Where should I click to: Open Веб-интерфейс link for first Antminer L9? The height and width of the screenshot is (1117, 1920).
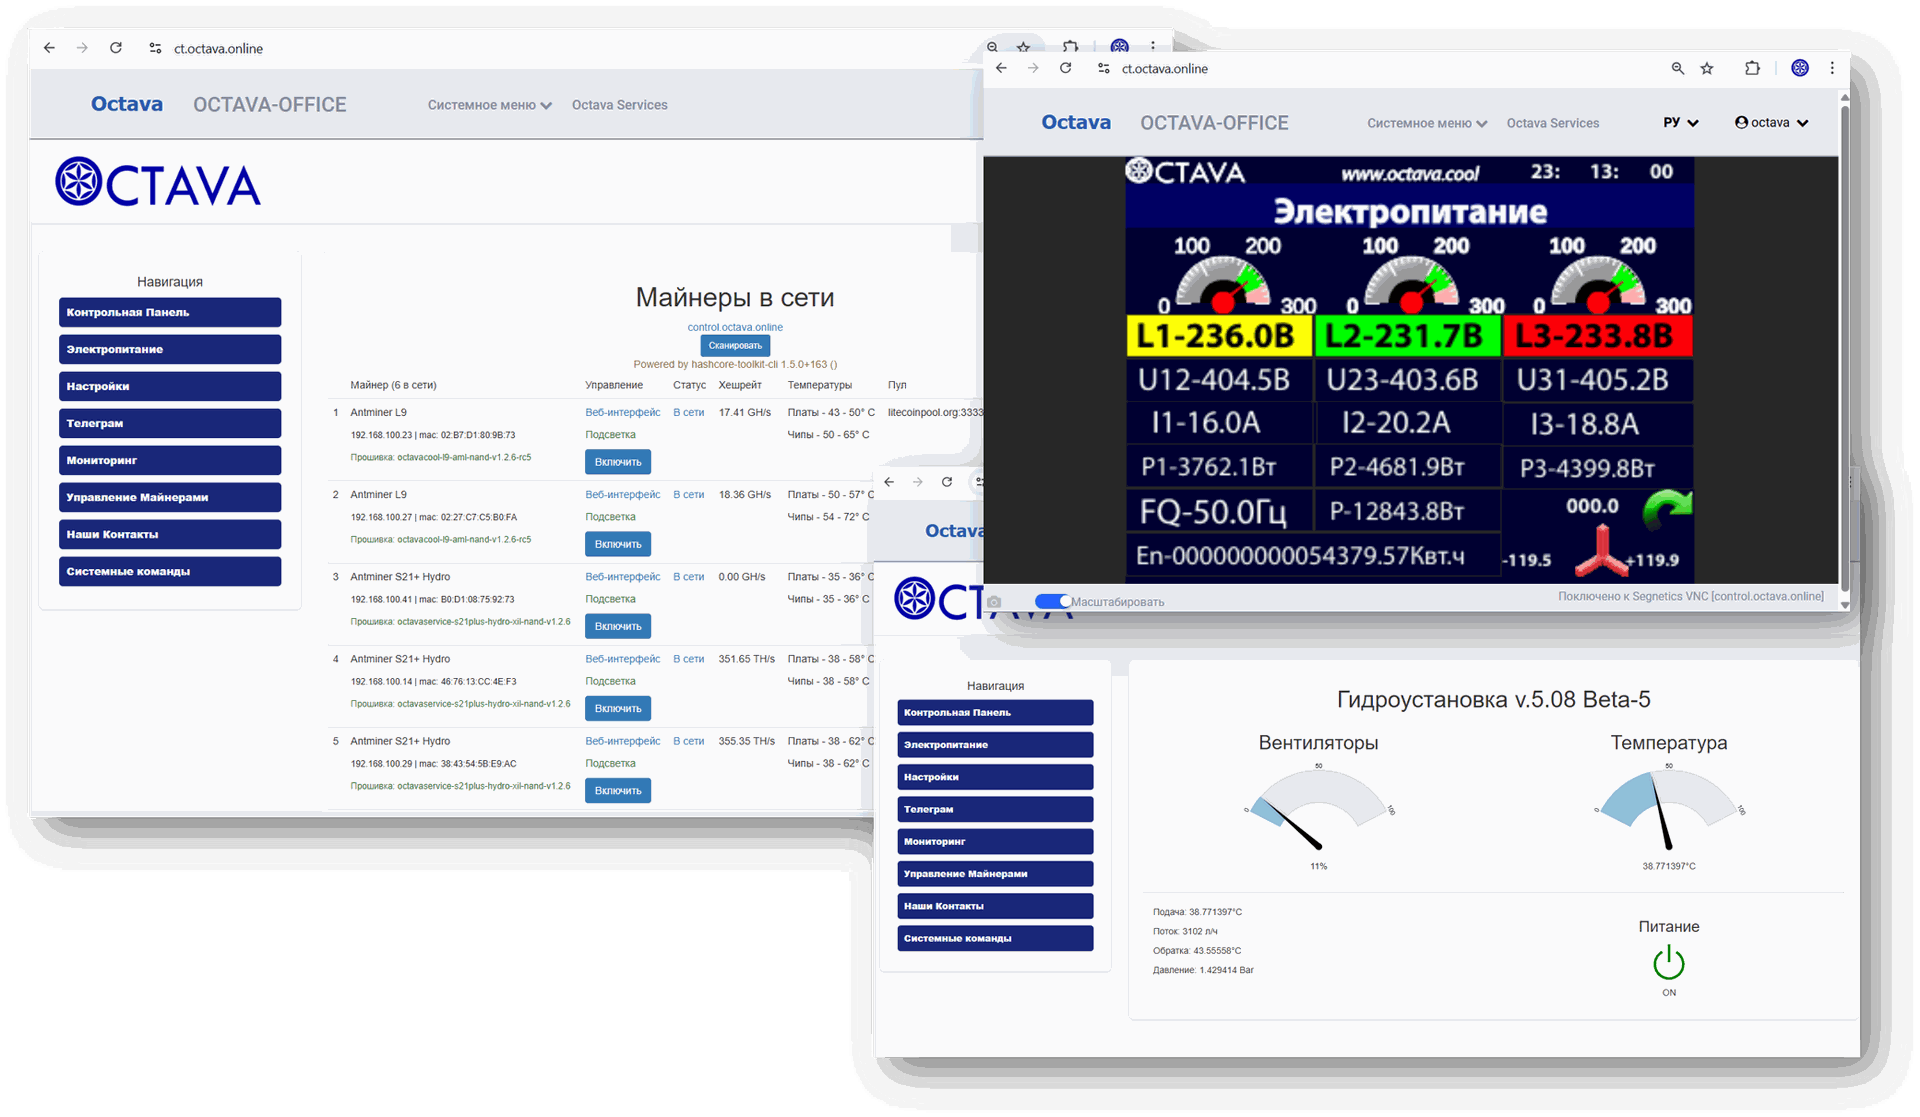(622, 412)
